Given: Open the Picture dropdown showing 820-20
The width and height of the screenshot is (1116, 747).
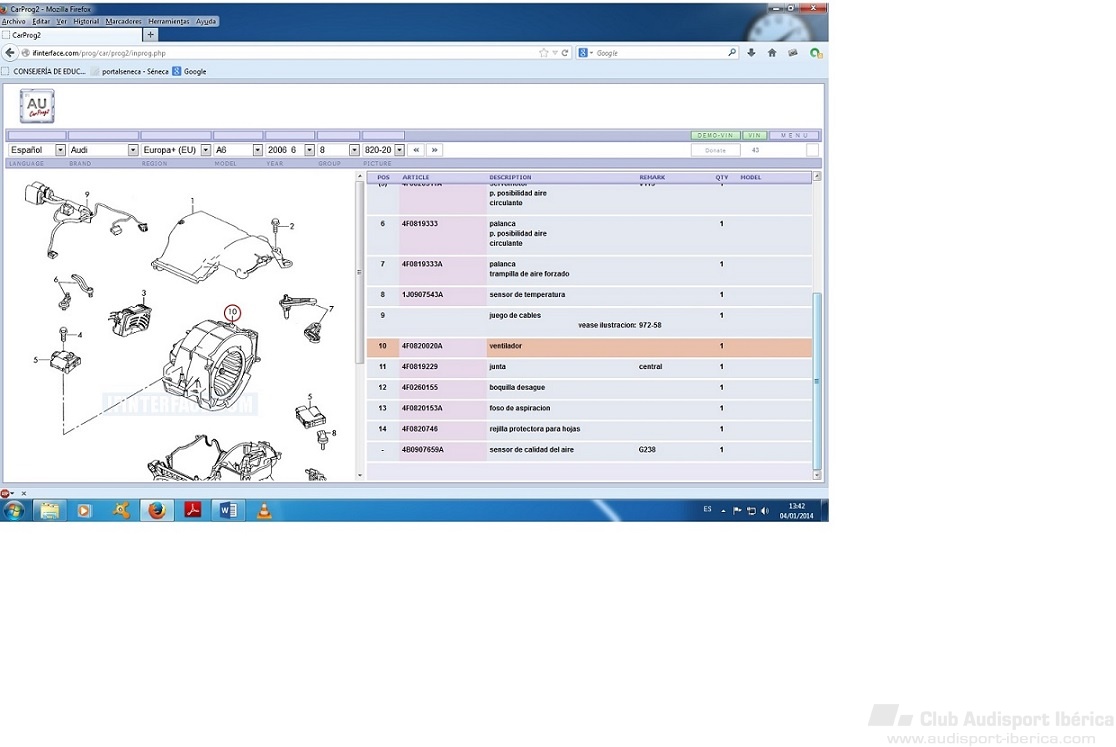Looking at the screenshot, I should pyautogui.click(x=384, y=150).
